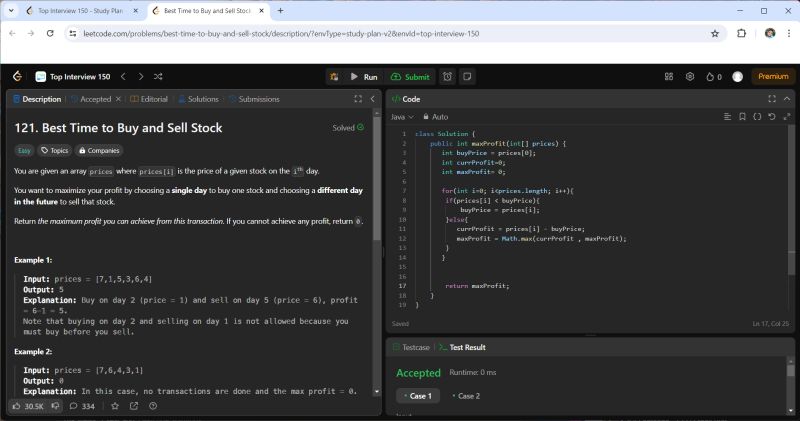Go to next problem arrow
800x421 pixels.
(x=141, y=77)
